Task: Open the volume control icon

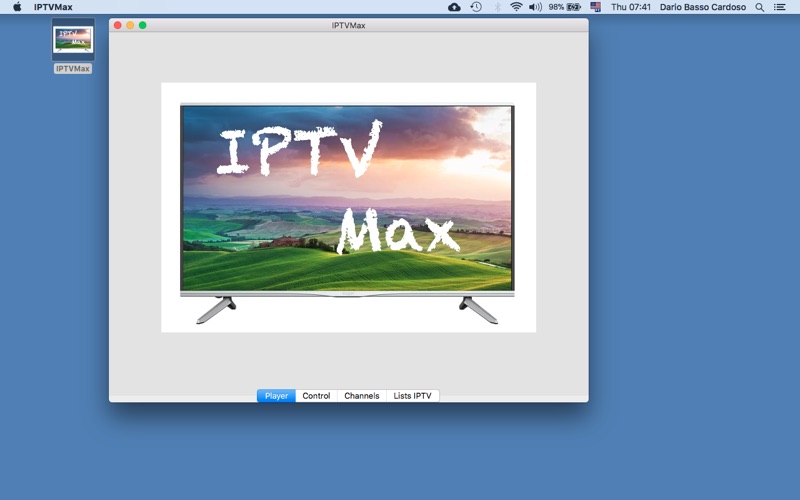Action: click(535, 7)
